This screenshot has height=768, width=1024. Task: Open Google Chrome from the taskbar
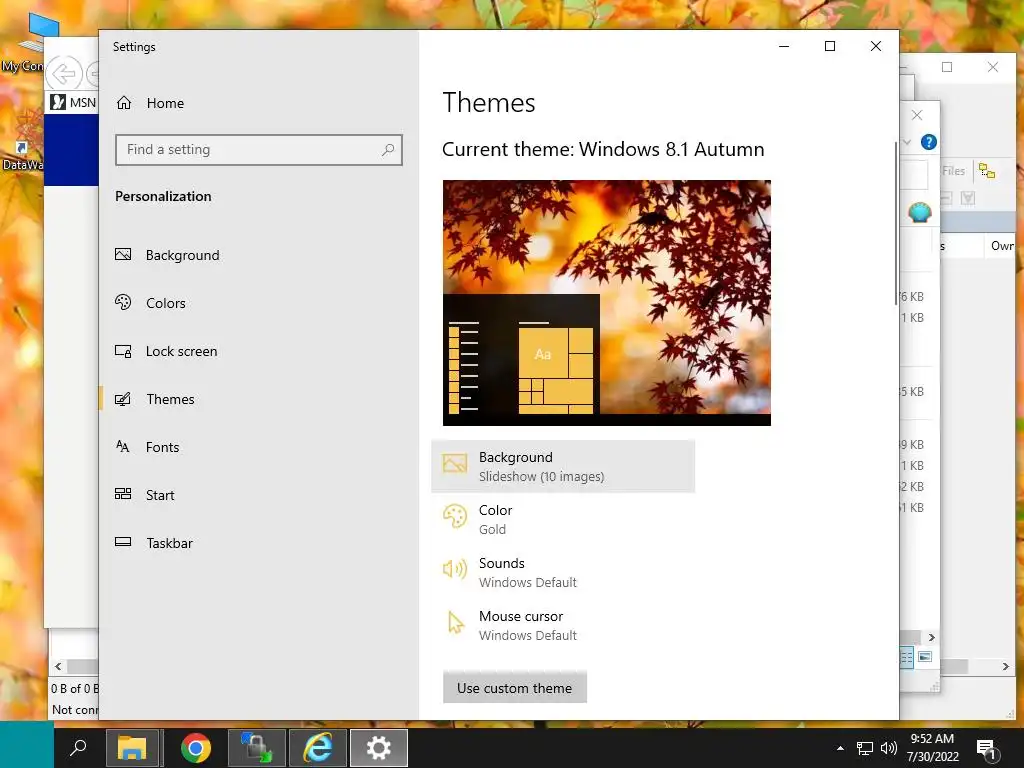click(x=196, y=748)
